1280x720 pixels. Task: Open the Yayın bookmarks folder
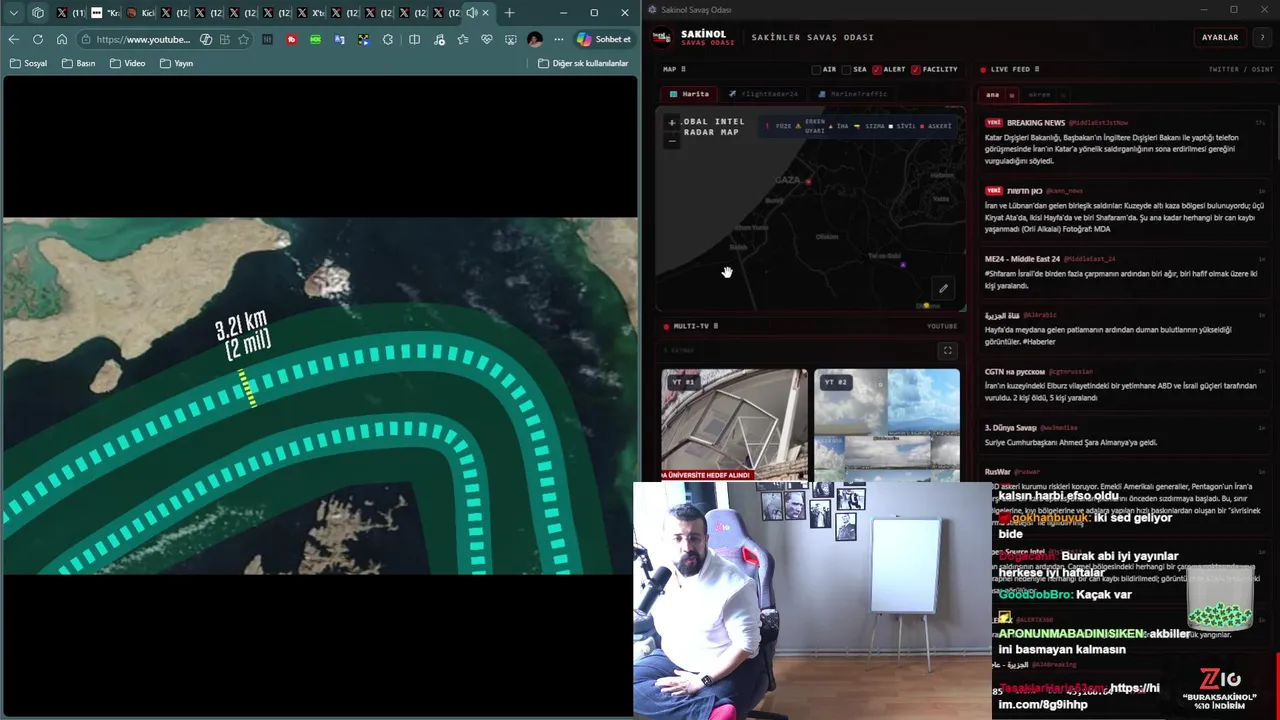[176, 63]
